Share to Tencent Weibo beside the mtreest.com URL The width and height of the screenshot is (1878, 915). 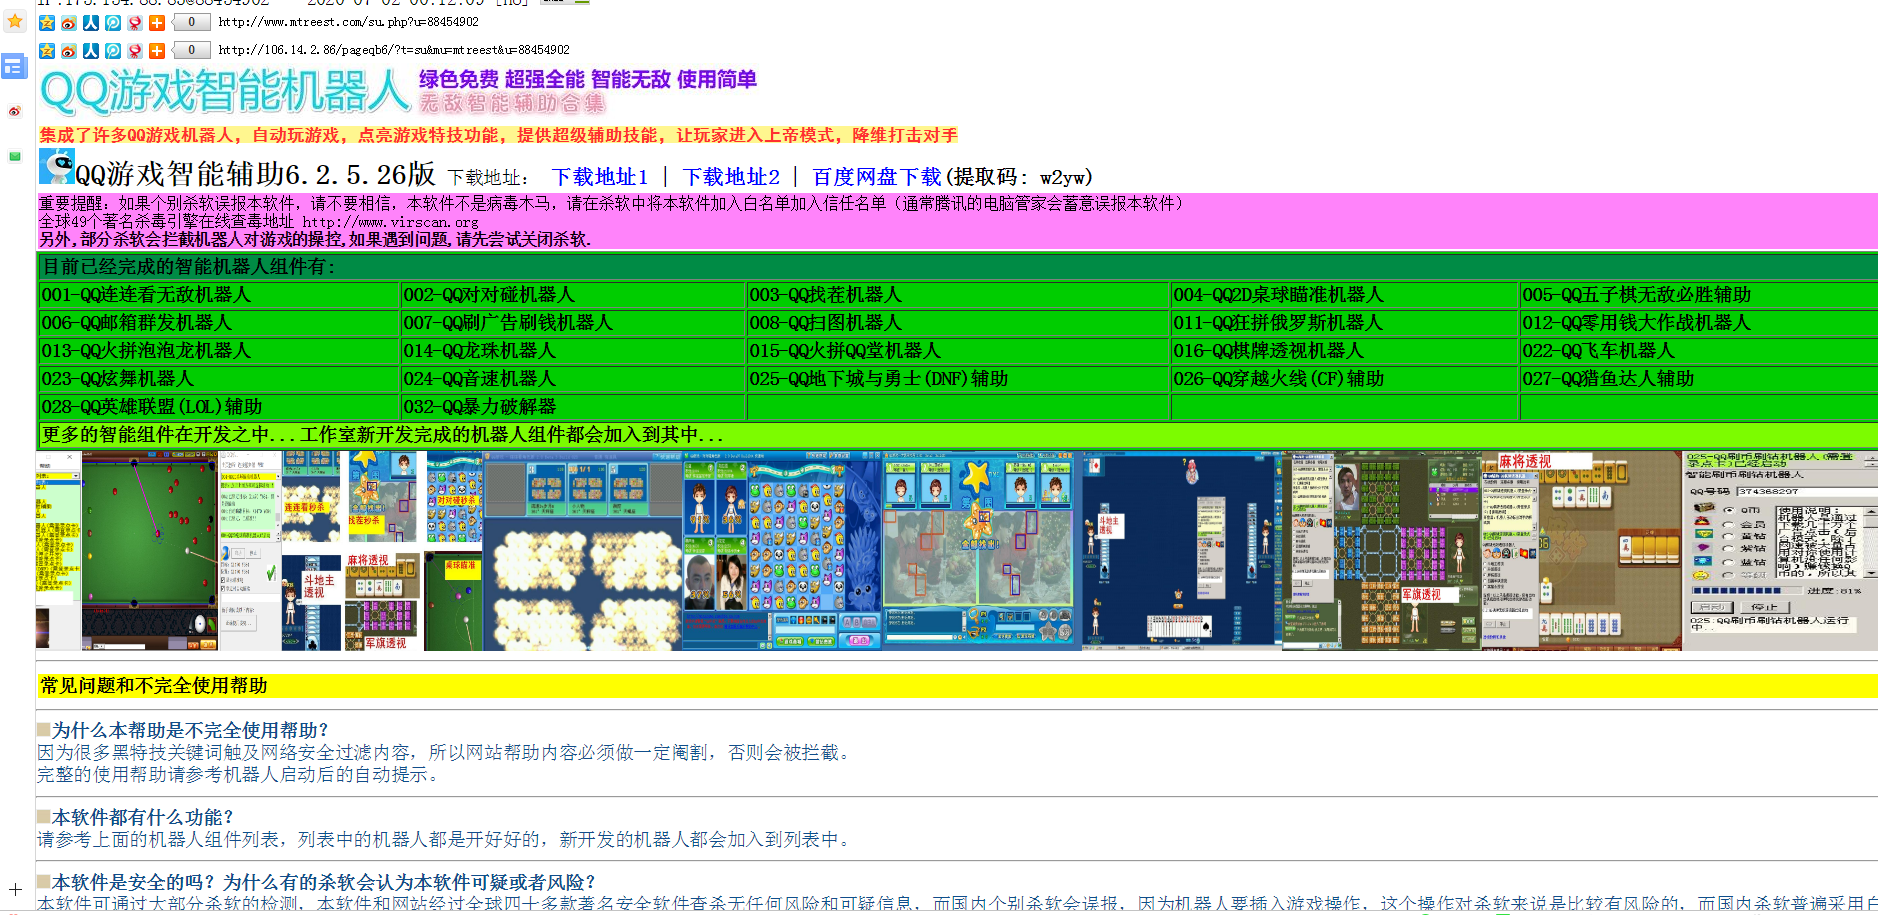click(x=113, y=23)
